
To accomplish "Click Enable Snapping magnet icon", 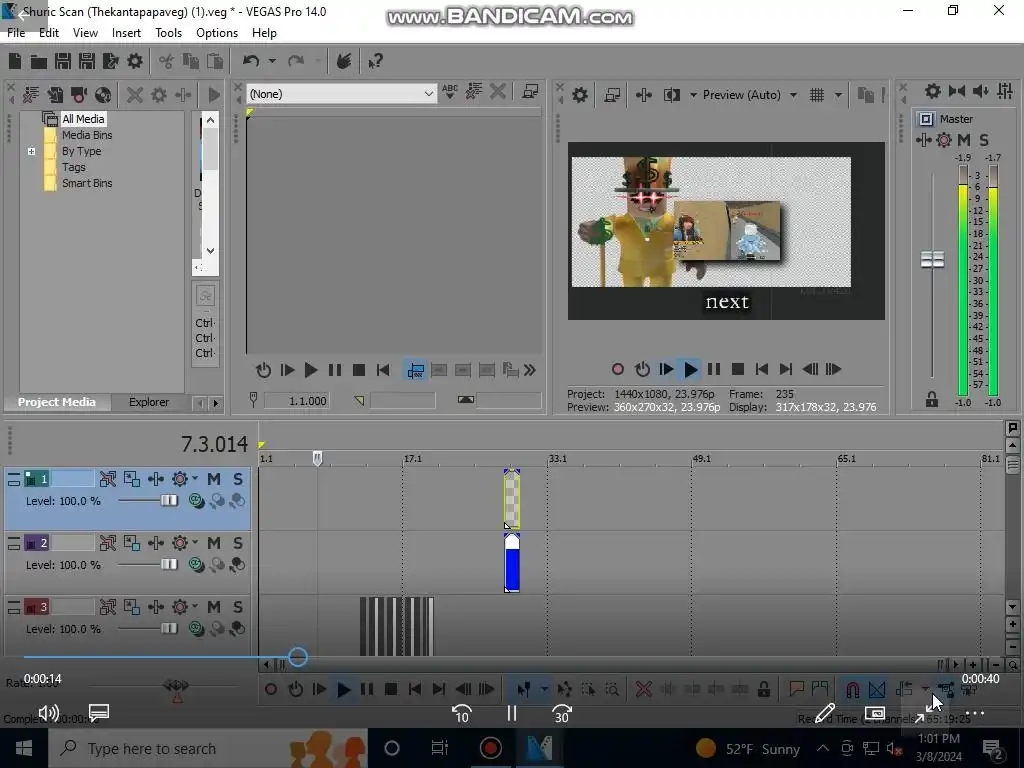I will click(852, 689).
